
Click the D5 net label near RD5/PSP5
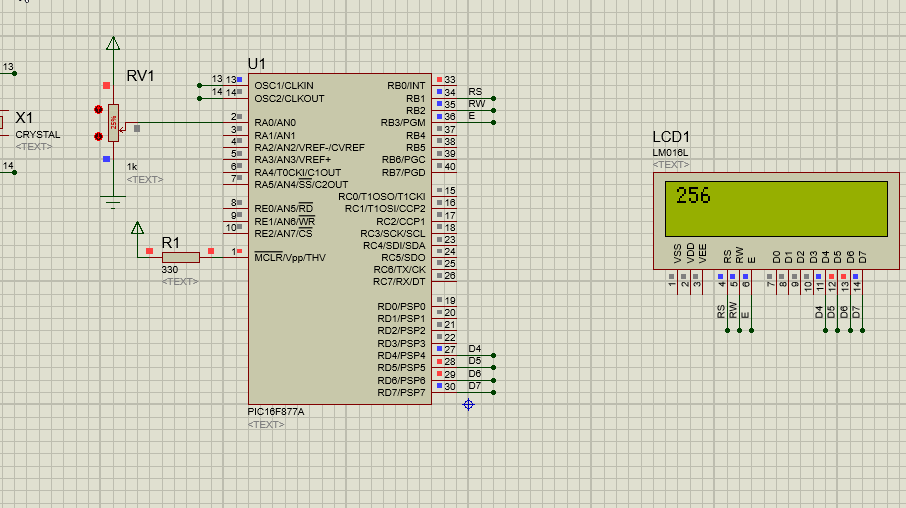pyautogui.click(x=475, y=361)
